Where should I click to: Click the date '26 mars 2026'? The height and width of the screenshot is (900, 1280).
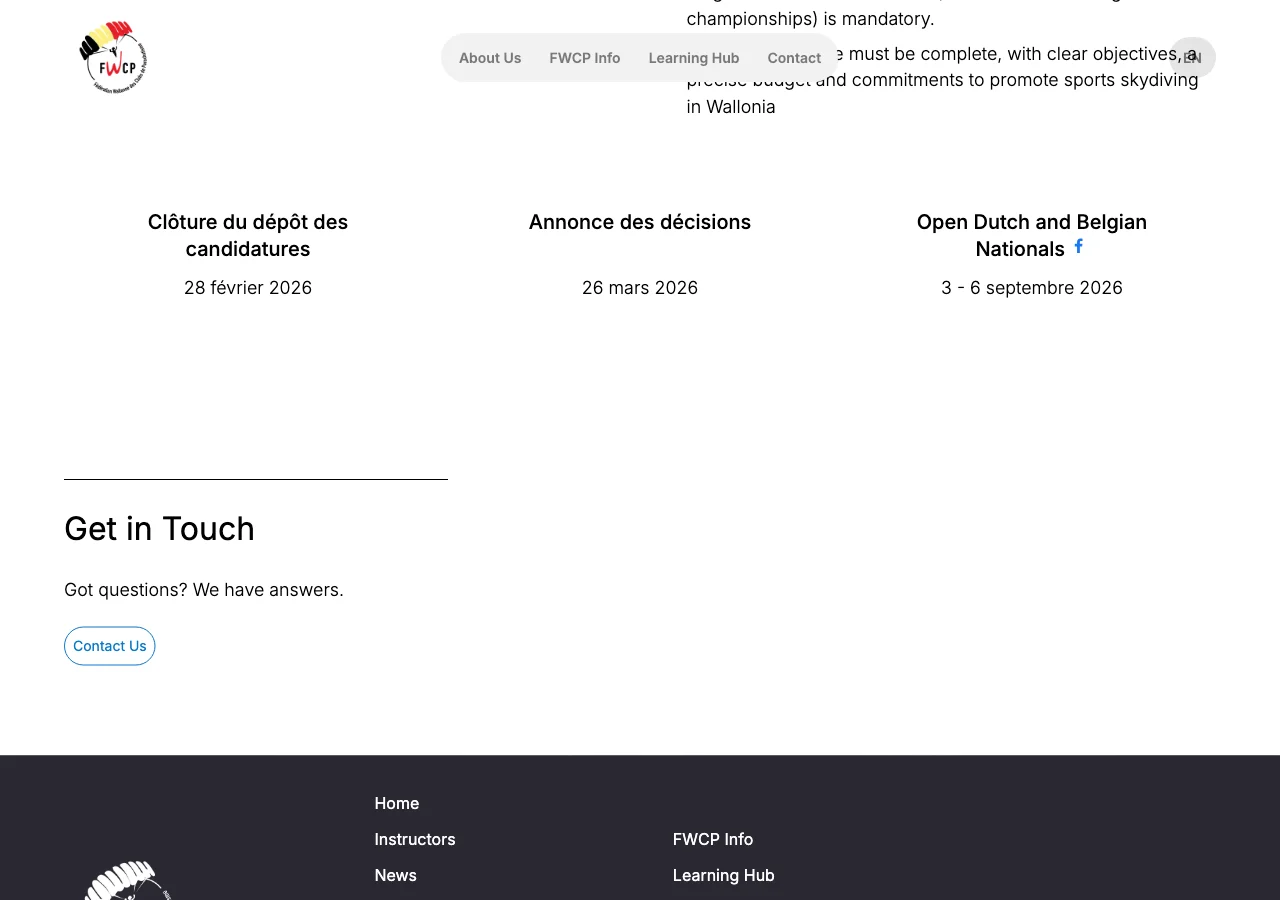[640, 288]
